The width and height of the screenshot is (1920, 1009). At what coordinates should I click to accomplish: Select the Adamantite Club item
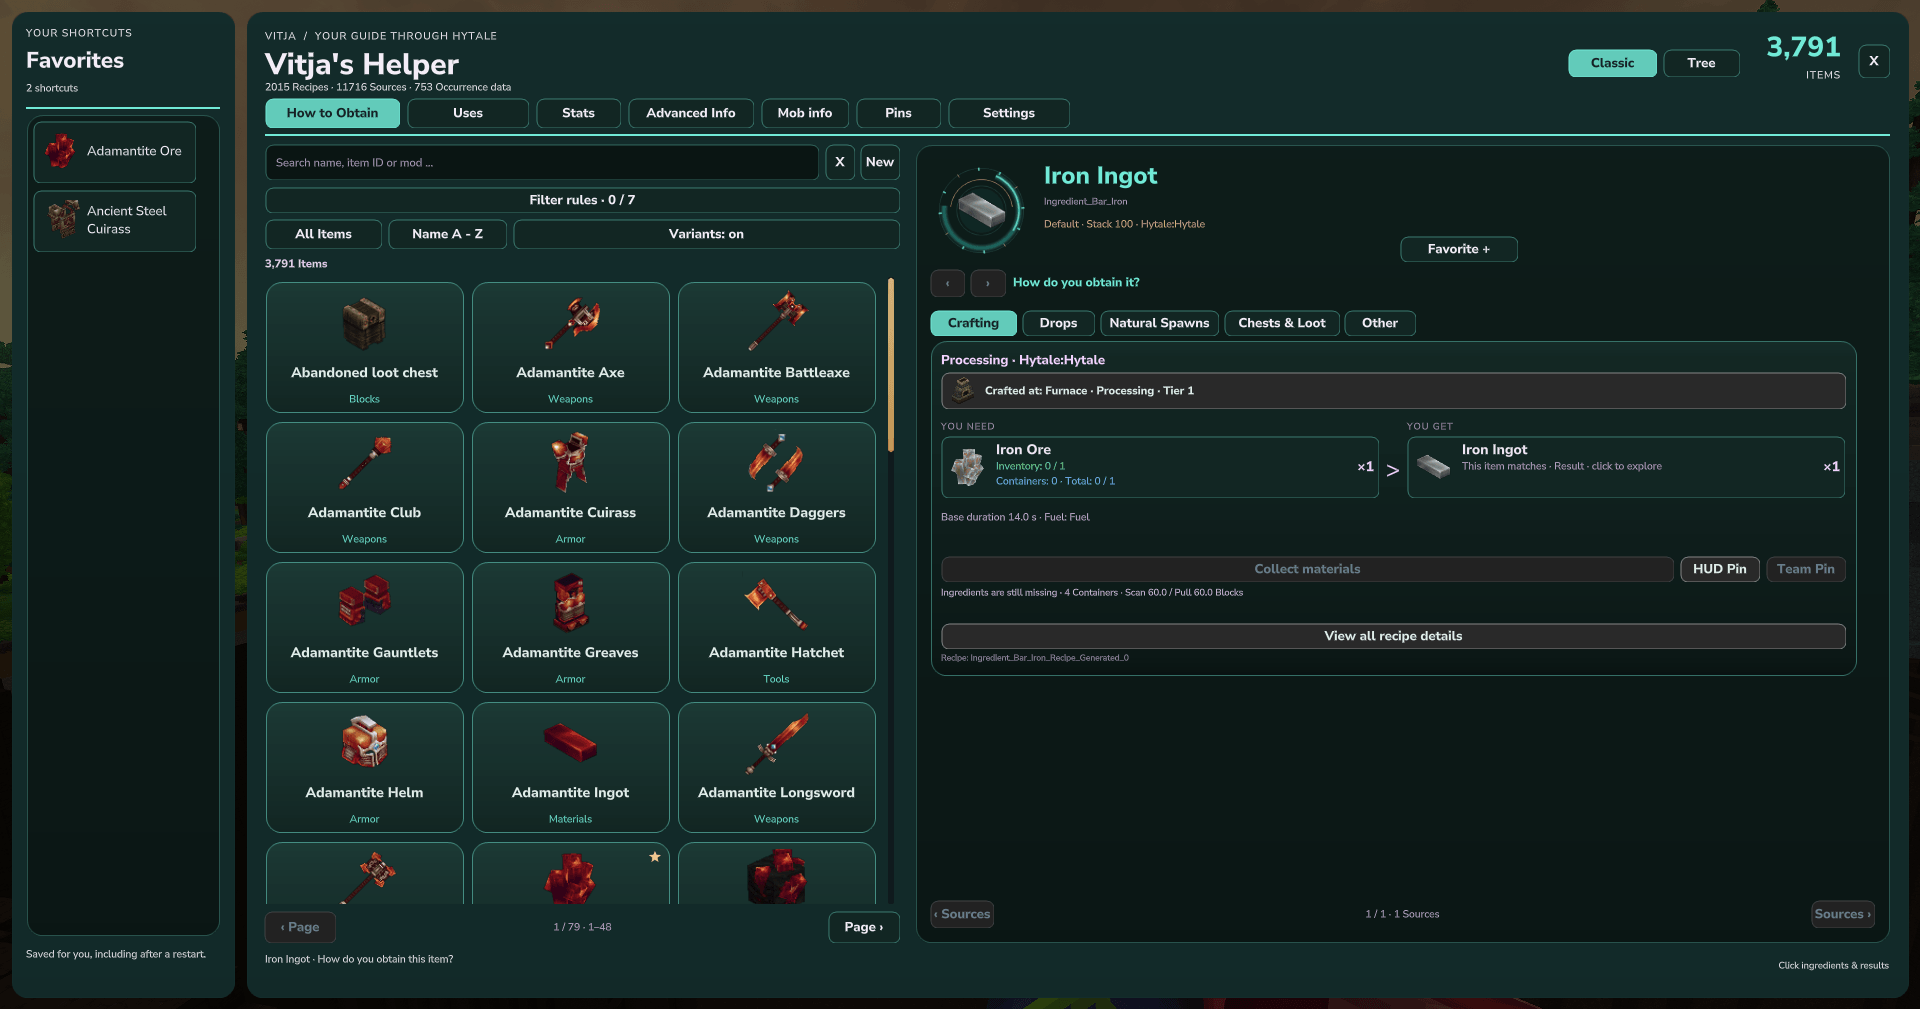click(364, 487)
